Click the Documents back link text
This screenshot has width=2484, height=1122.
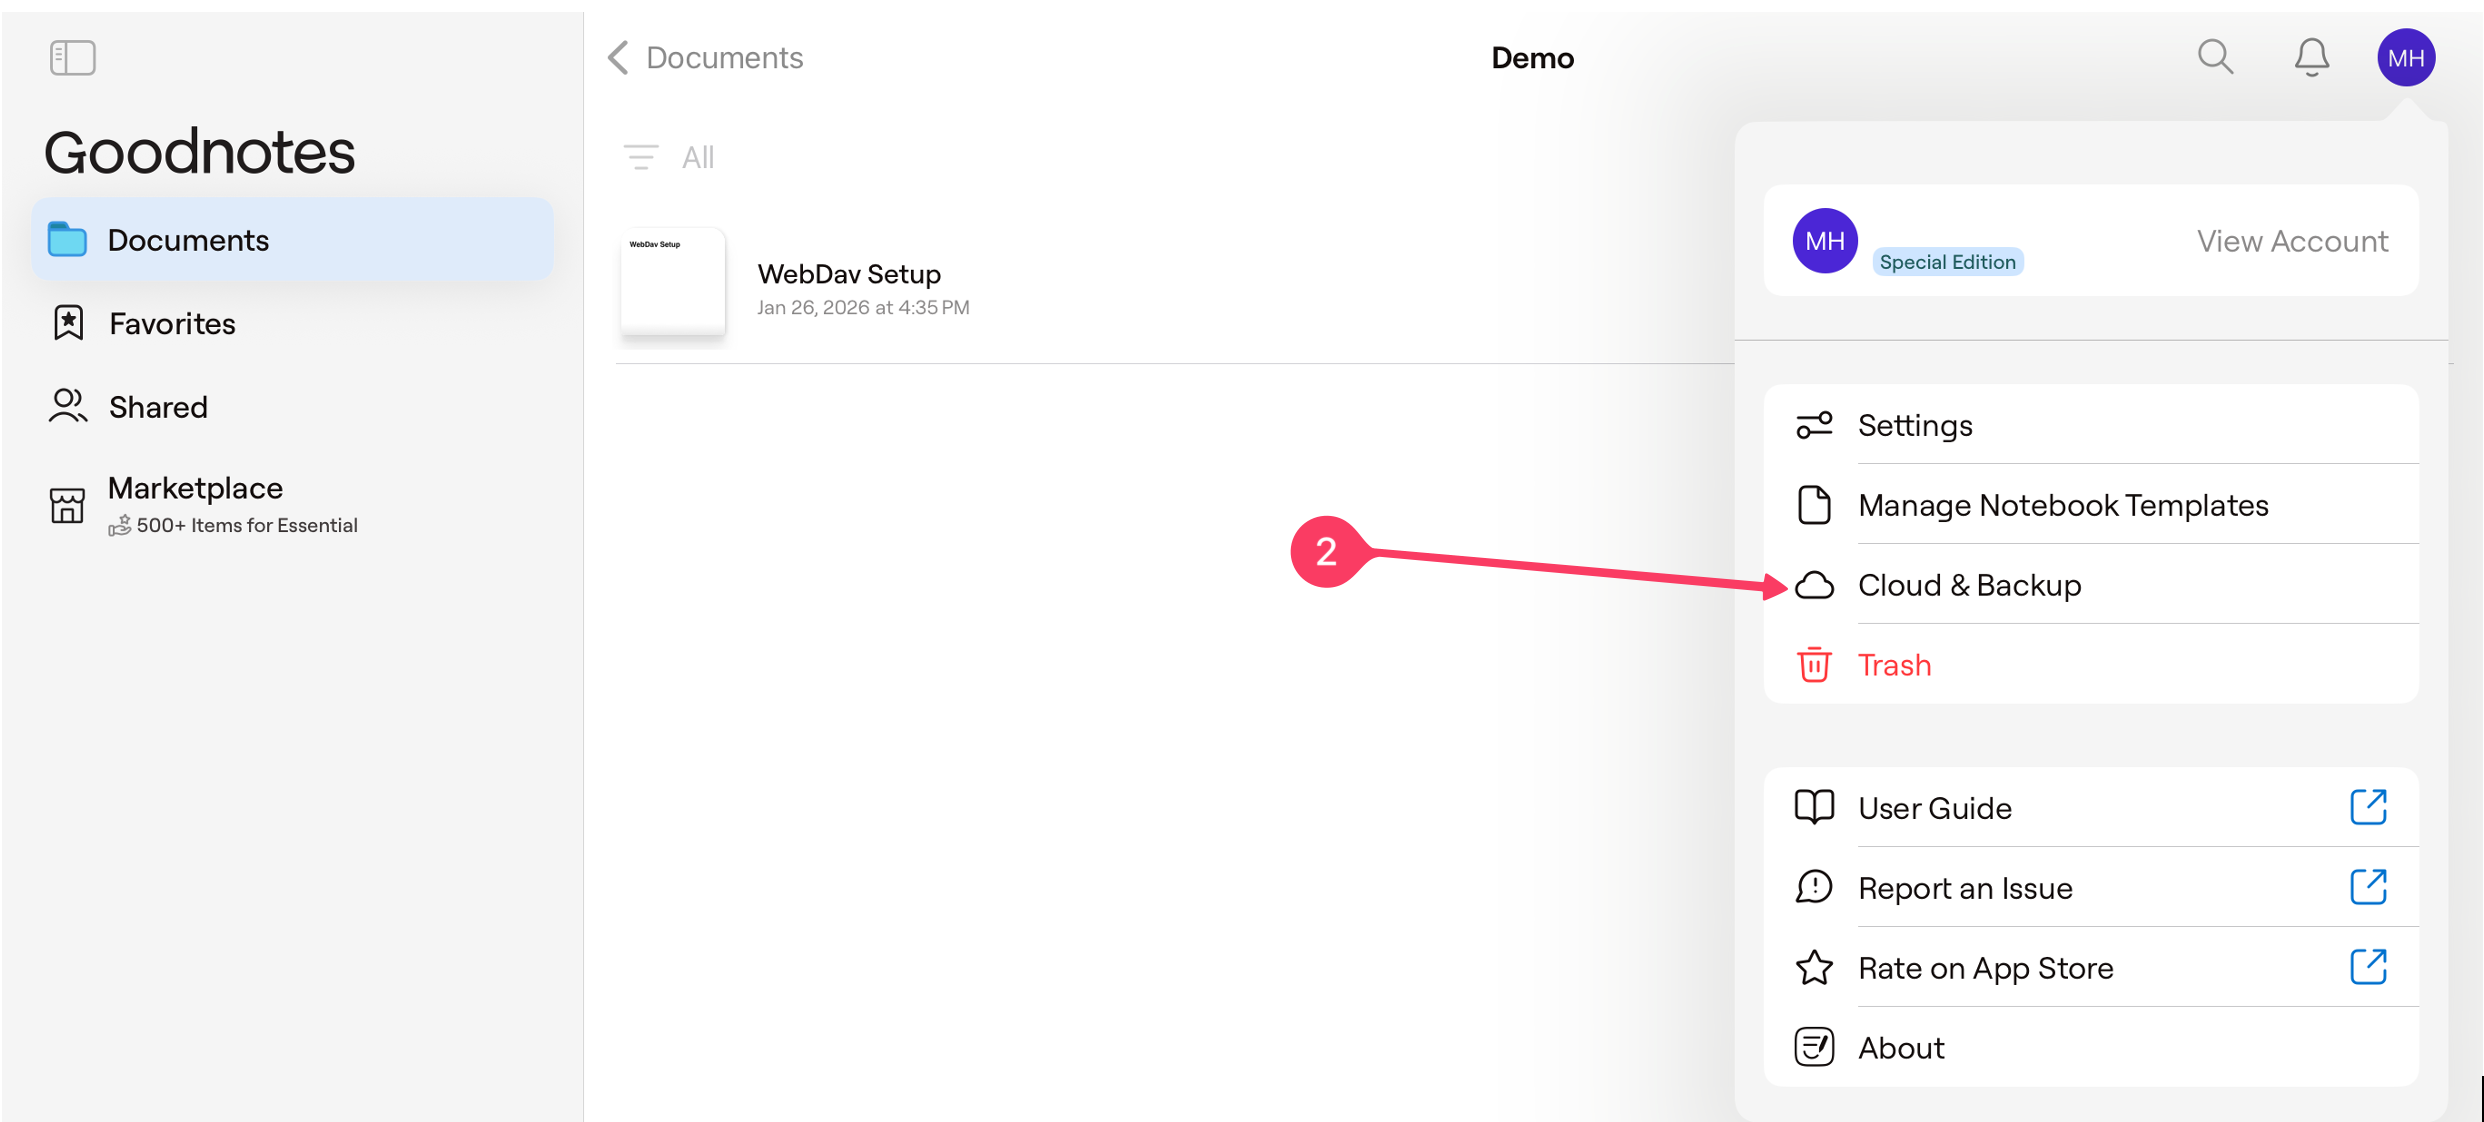[x=724, y=57]
